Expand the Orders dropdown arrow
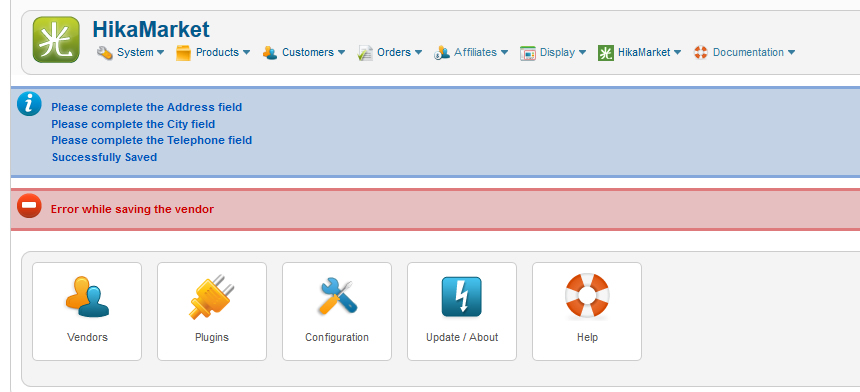860x392 pixels. pos(418,53)
